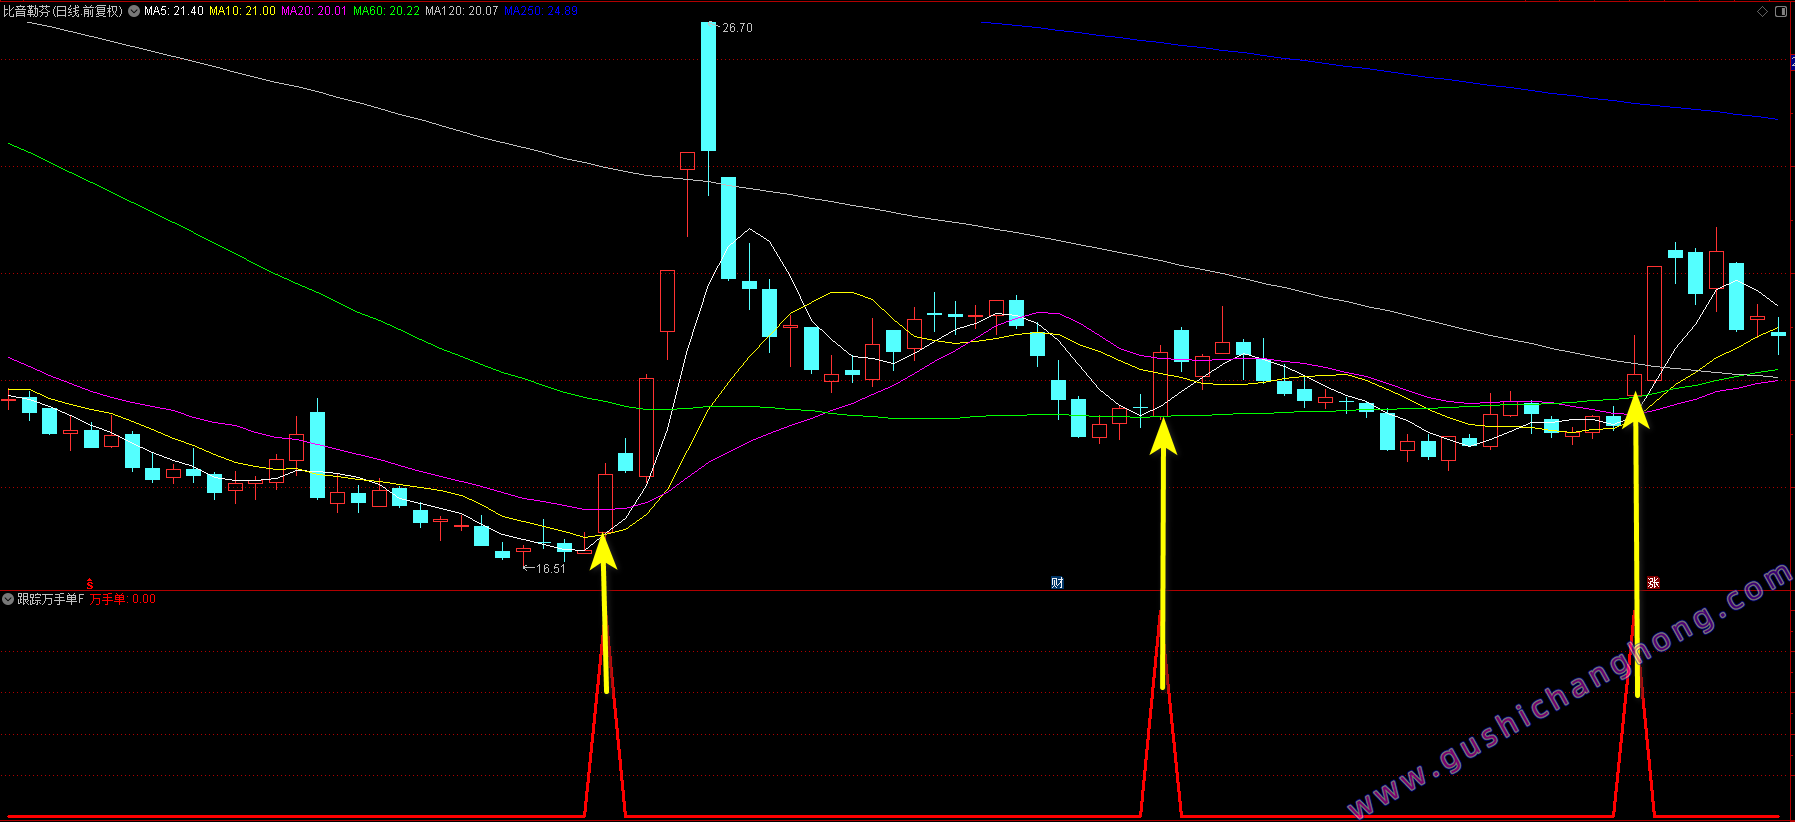Click the red S marker above the indicator pane
Image resolution: width=1795 pixels, height=822 pixels.
(90, 584)
